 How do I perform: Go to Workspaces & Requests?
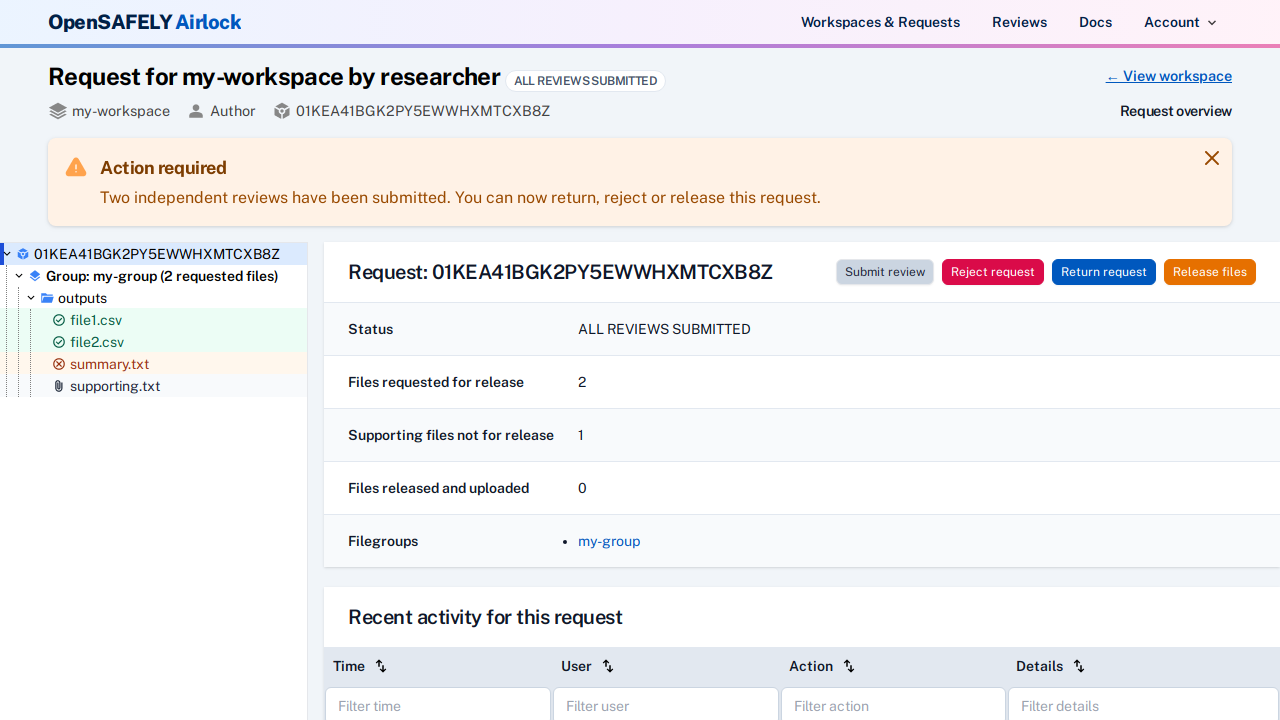point(880,22)
